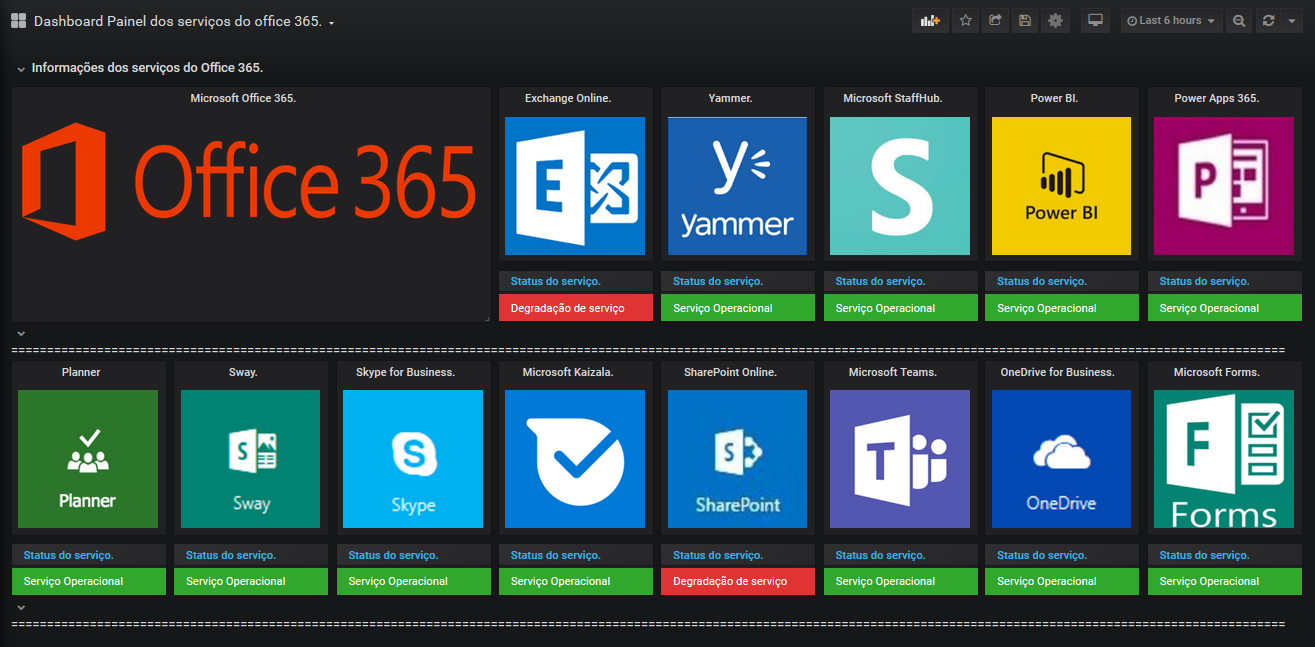
Task: Click the Microsoft Kaizala logo tile
Action: [x=575, y=459]
